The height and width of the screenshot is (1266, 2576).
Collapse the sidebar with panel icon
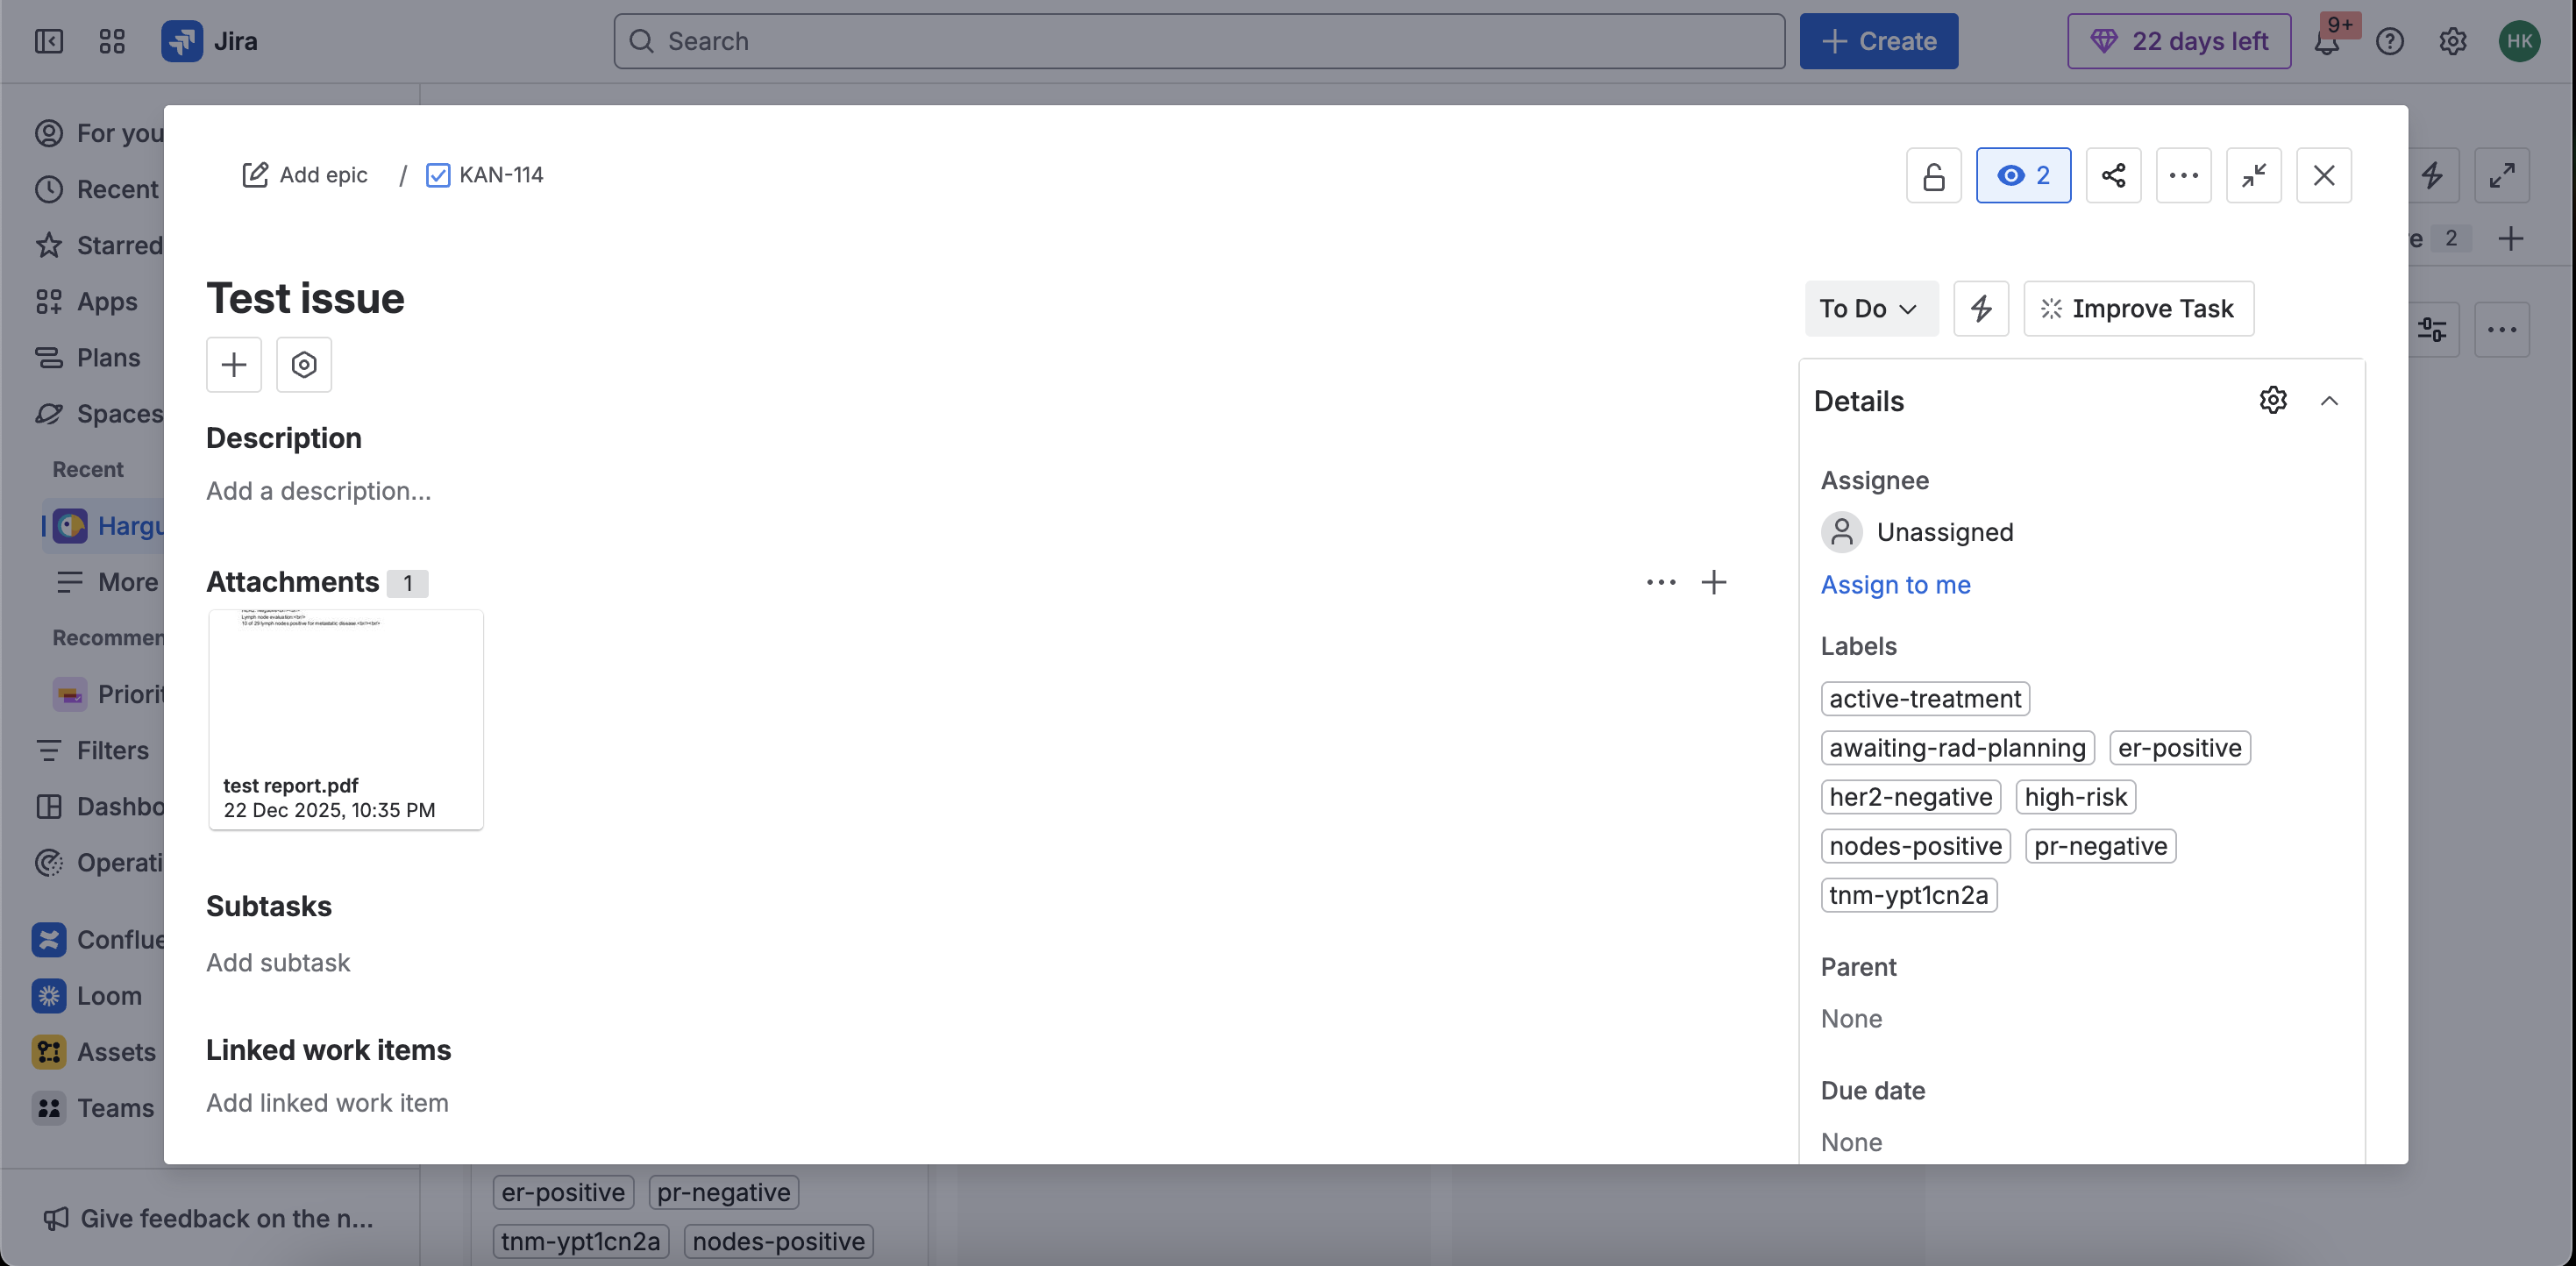[48, 42]
